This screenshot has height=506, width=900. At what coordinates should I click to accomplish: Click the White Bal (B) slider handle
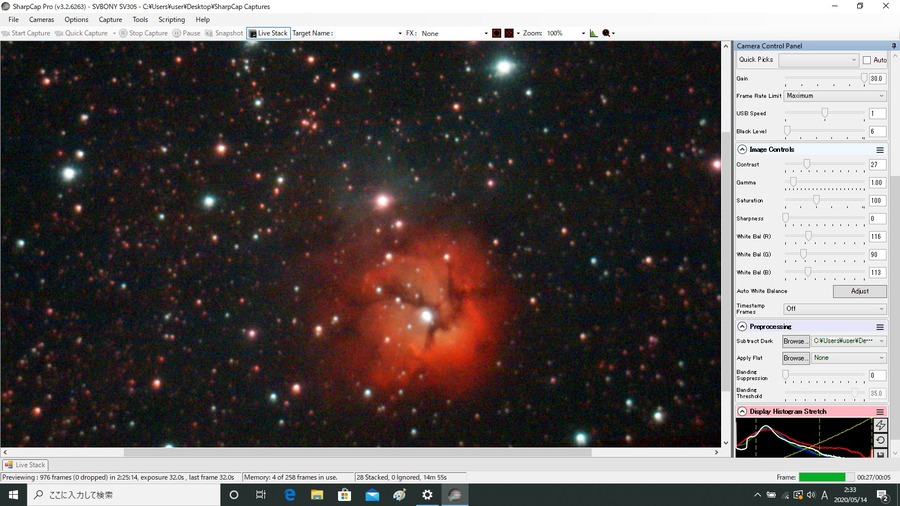tap(808, 272)
